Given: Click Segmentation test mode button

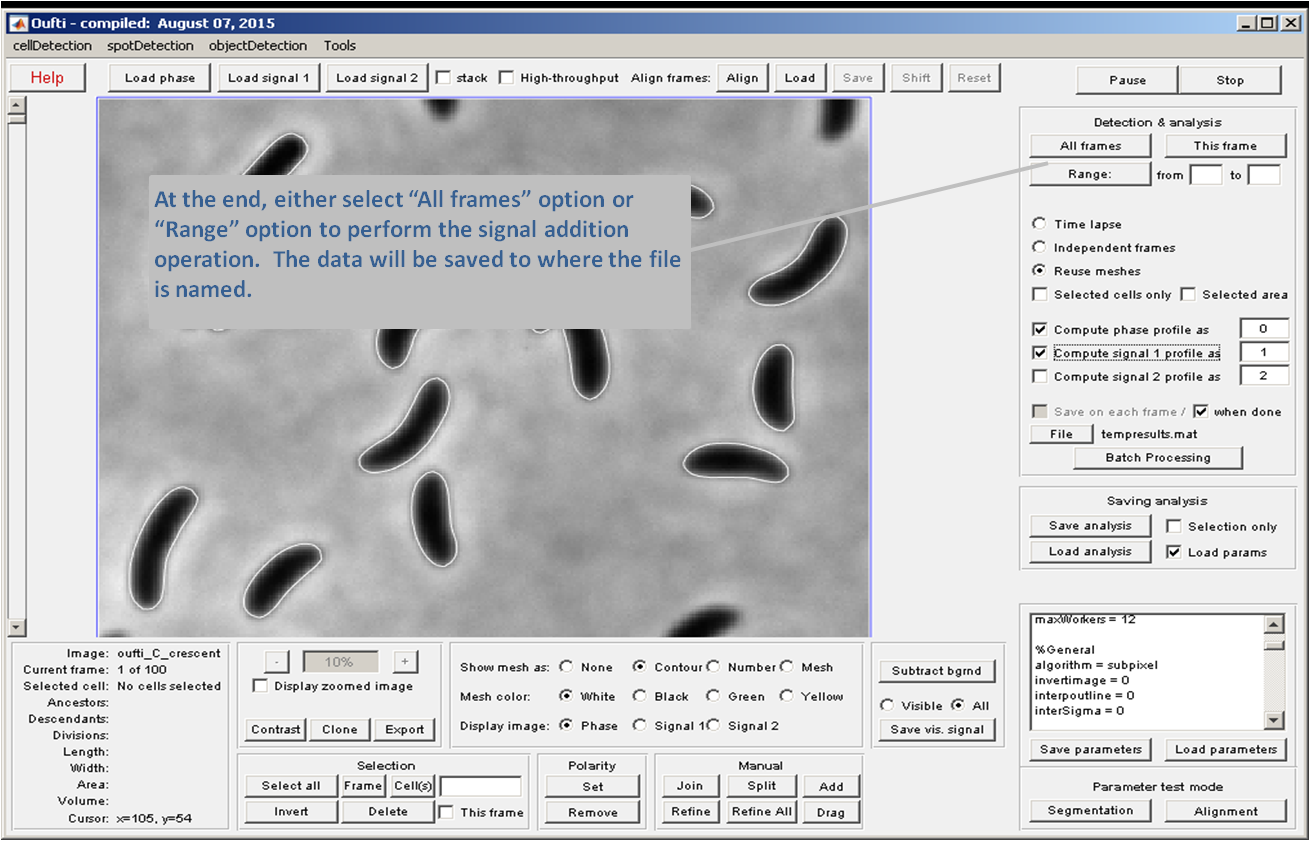Looking at the screenshot, I should pyautogui.click(x=1090, y=811).
